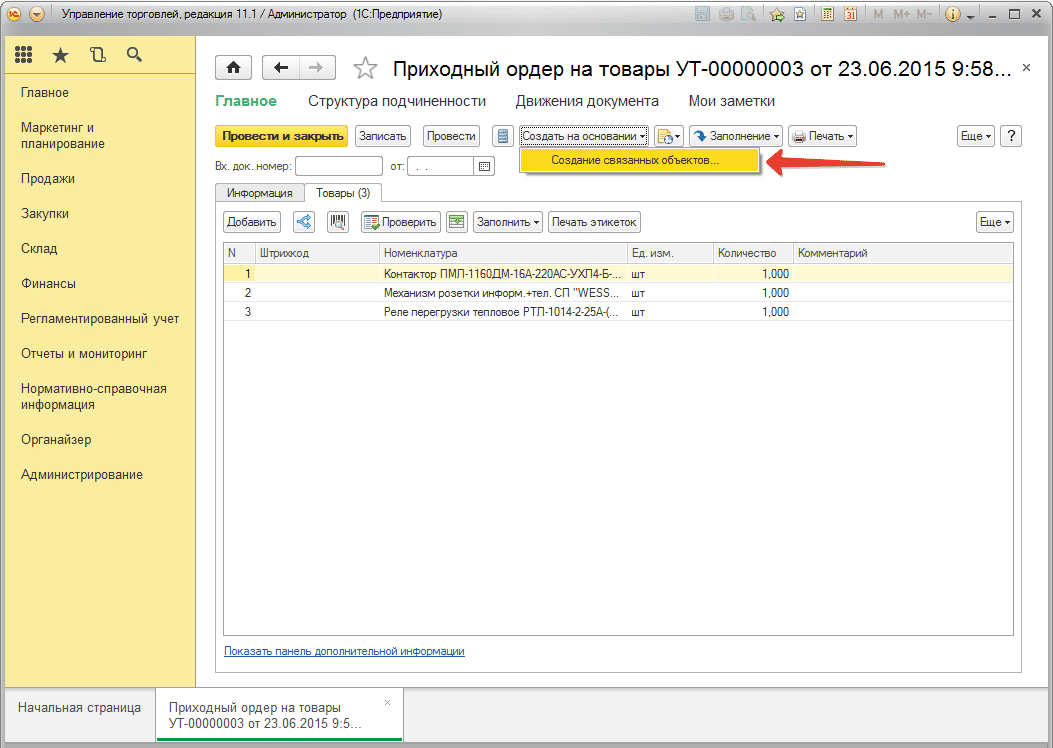Click Показать панель дополнительной информации link
This screenshot has height=748, width=1053.
[344, 651]
